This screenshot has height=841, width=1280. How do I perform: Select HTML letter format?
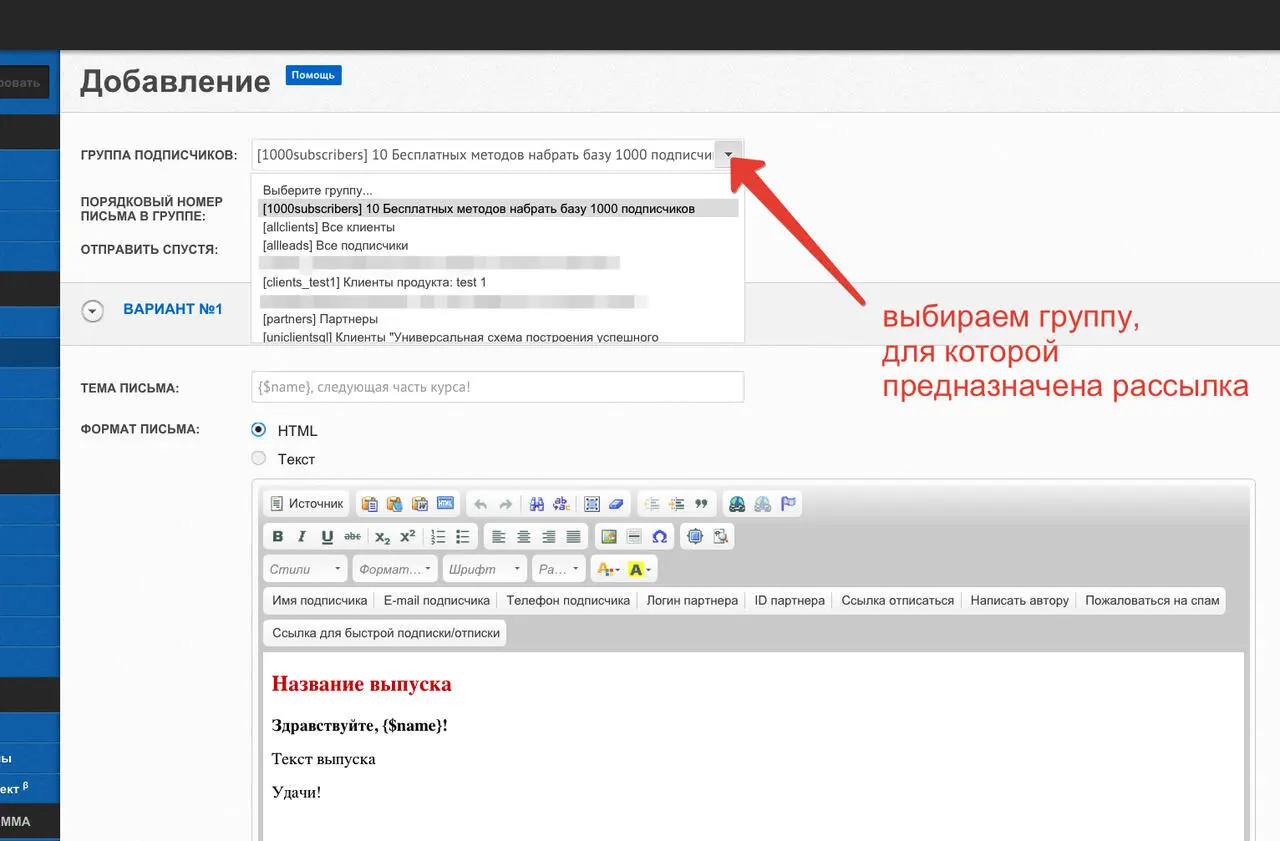point(259,430)
